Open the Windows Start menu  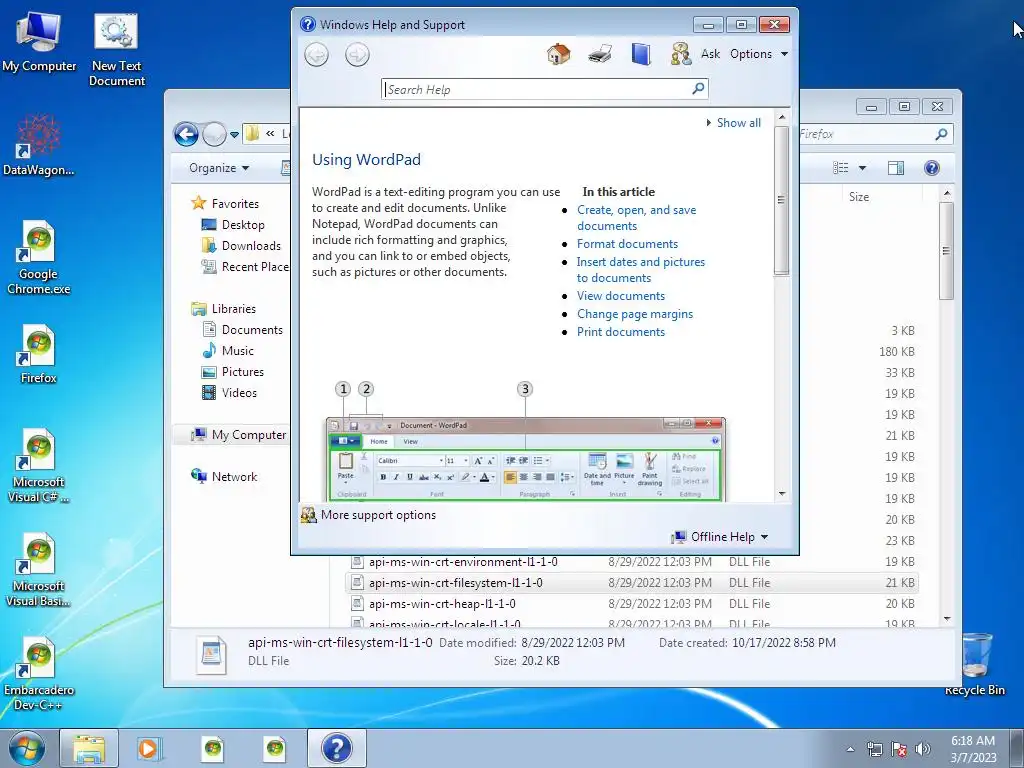(x=26, y=748)
